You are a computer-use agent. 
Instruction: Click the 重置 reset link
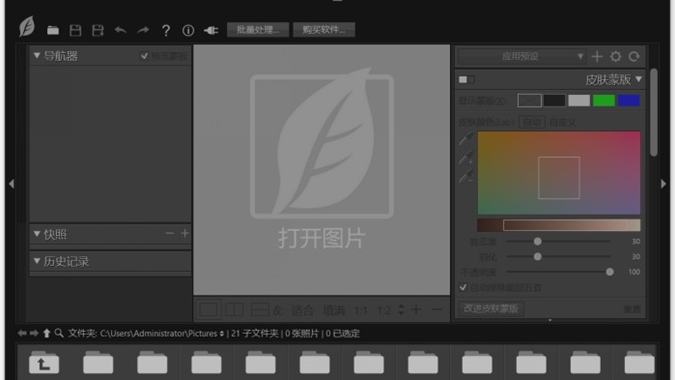[x=632, y=309]
